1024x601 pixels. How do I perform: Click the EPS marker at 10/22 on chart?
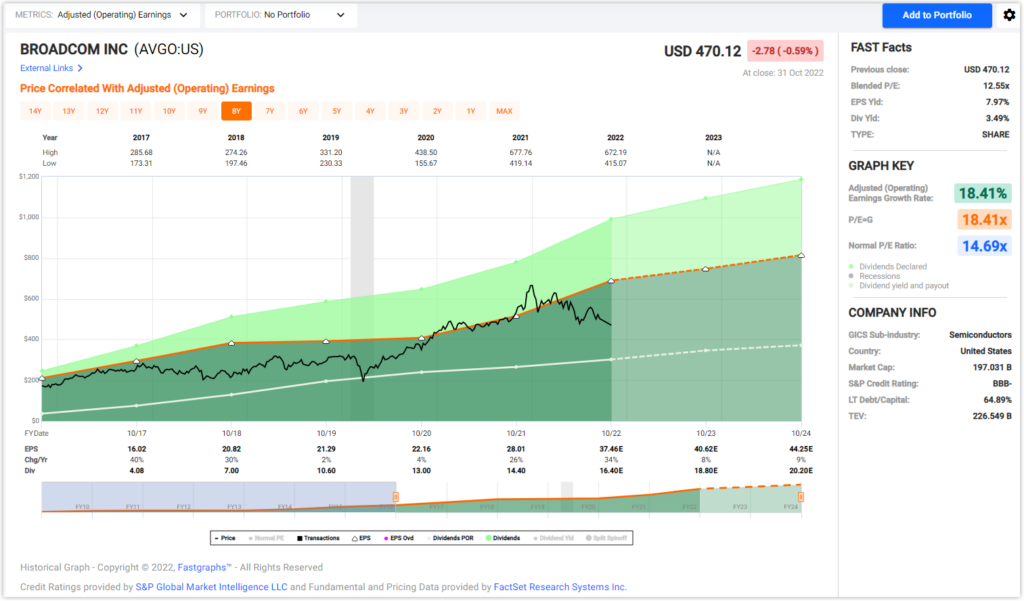click(611, 281)
